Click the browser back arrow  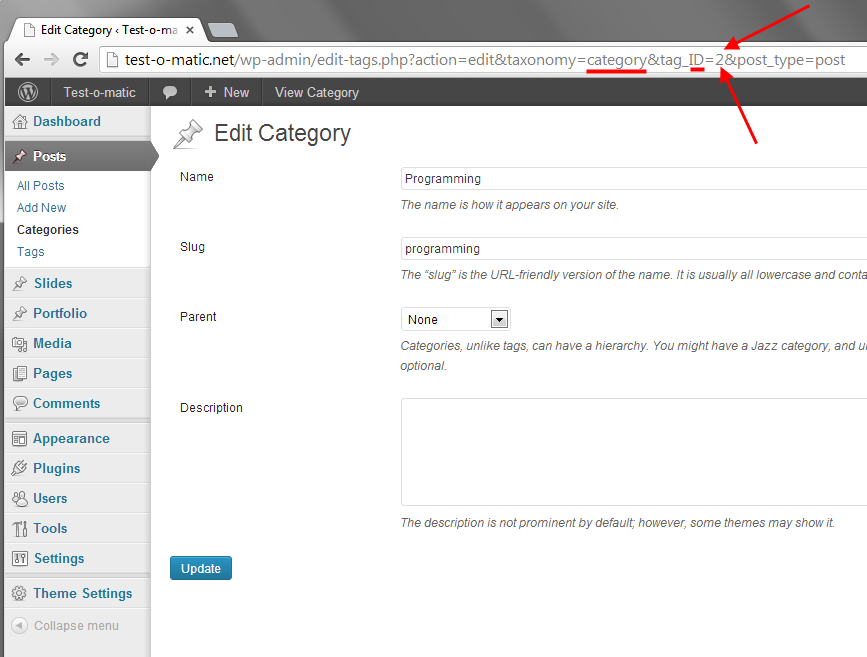pyautogui.click(x=22, y=60)
